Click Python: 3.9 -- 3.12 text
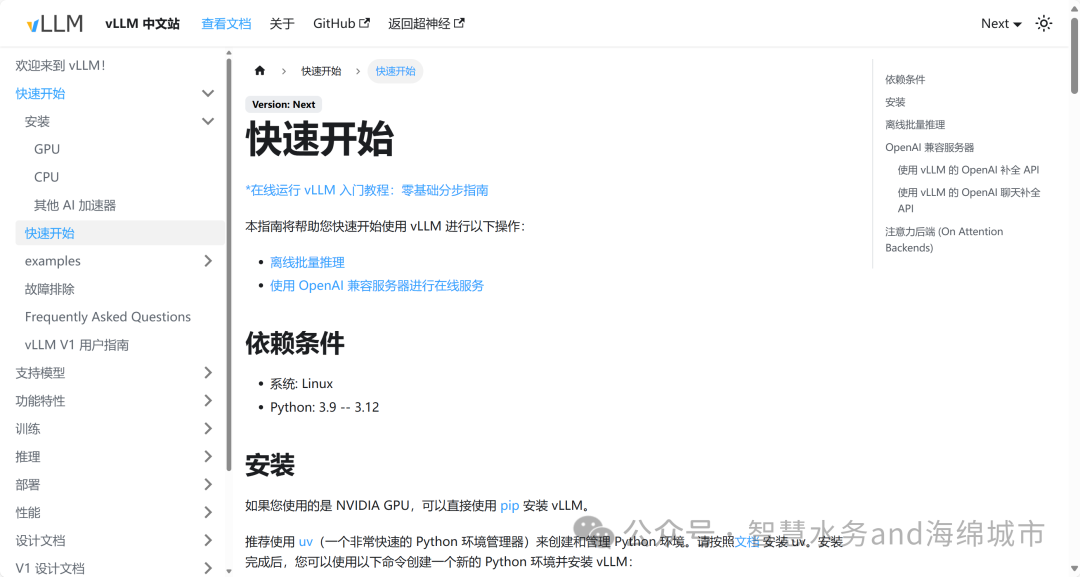This screenshot has height=577, width=1080. [324, 407]
